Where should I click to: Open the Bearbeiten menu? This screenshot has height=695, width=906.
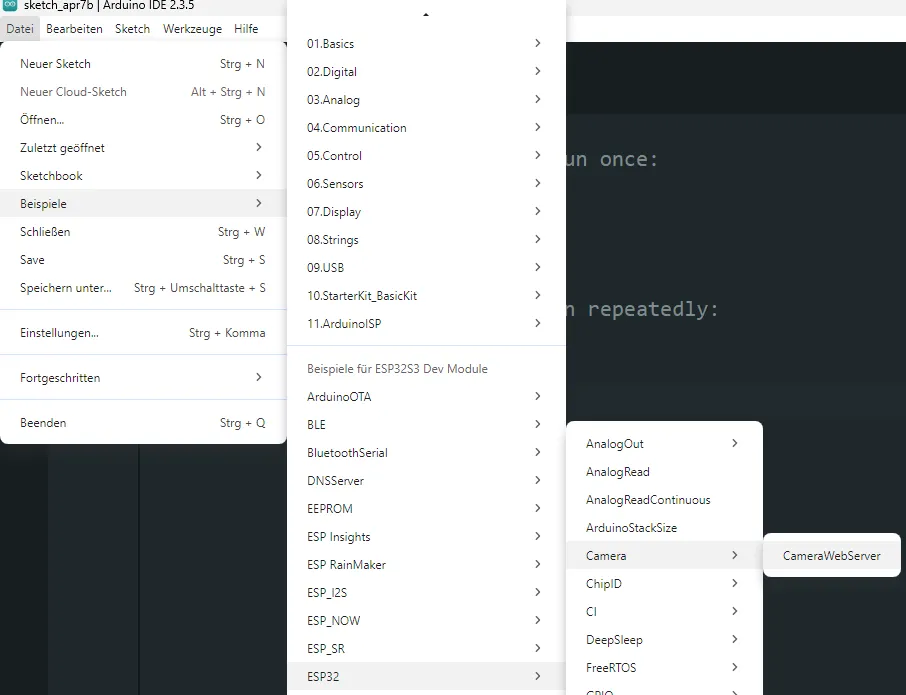pos(74,29)
